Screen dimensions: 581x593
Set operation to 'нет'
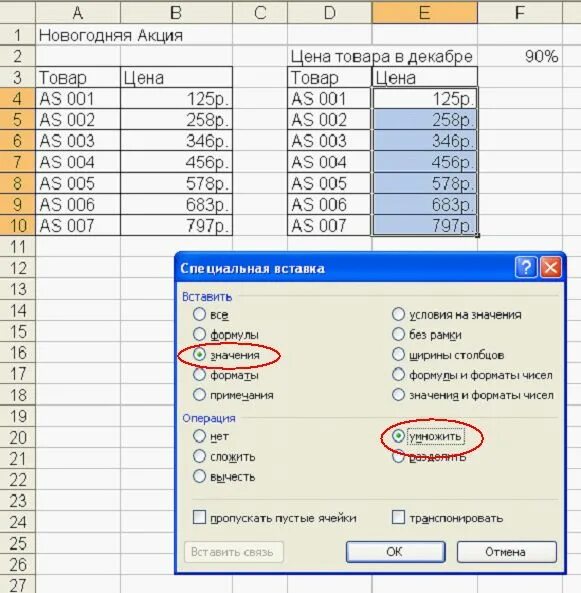click(199, 436)
